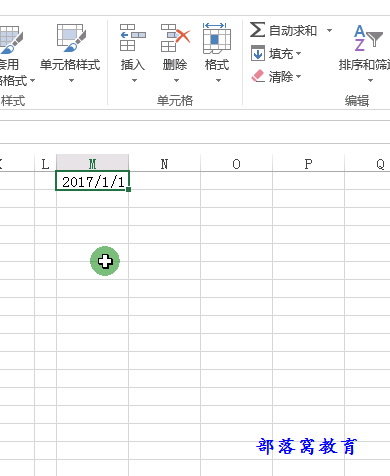Click the Fill down-arrow icon
Image resolution: width=390 pixels, height=476 pixels.
[258, 53]
